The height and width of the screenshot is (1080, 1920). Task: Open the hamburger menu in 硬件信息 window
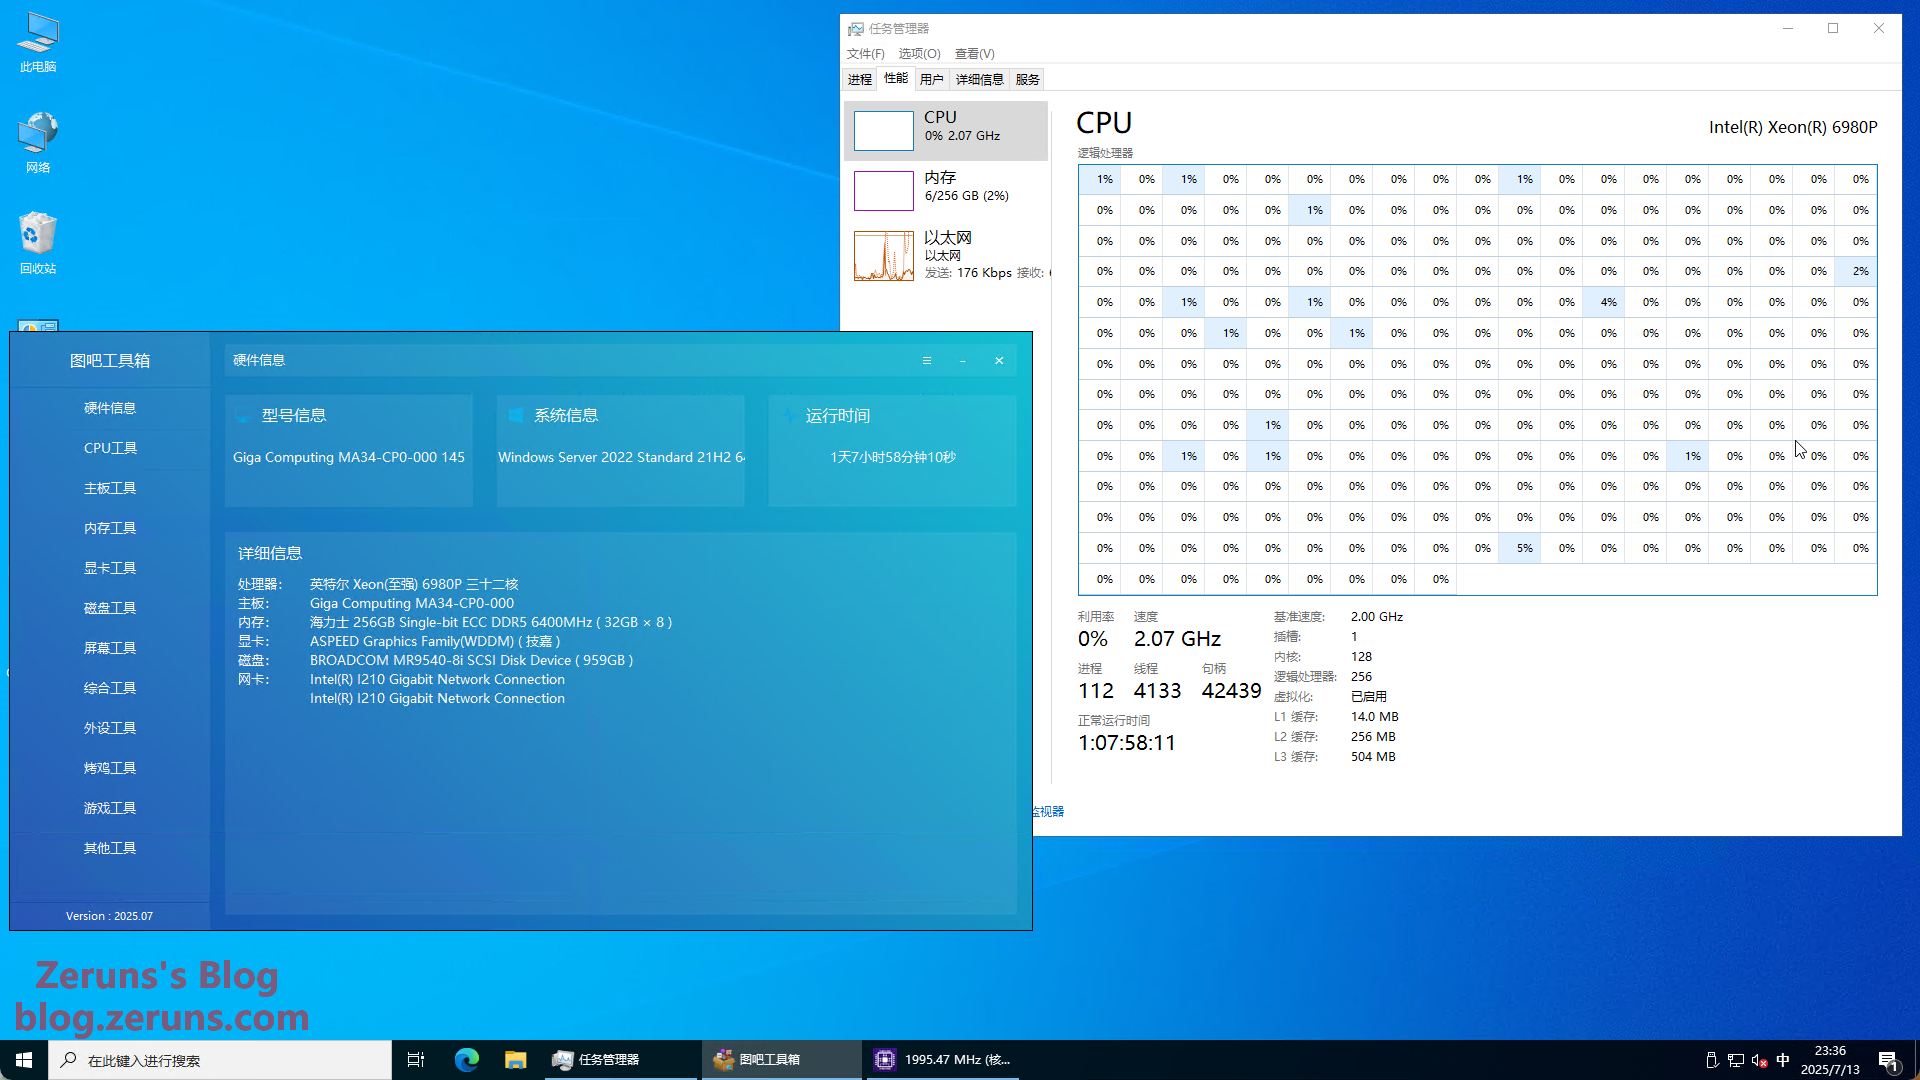(927, 361)
